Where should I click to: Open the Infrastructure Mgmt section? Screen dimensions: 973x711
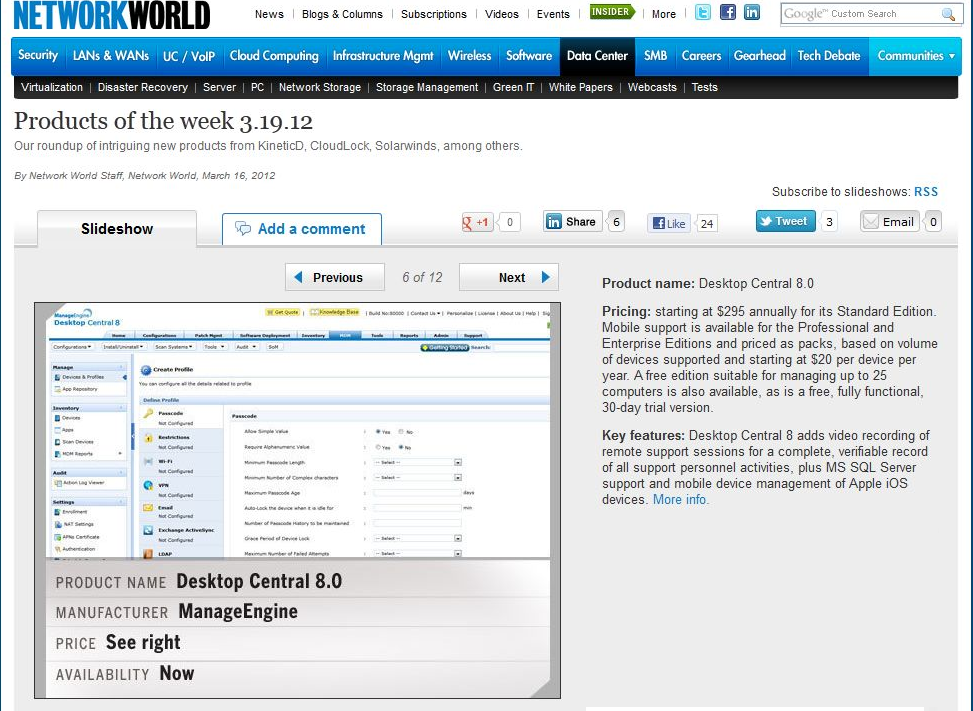(383, 56)
